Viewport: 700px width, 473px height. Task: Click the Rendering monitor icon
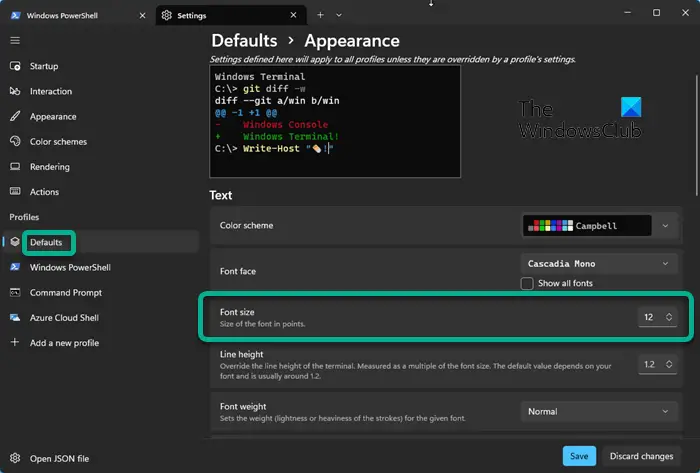point(15,166)
